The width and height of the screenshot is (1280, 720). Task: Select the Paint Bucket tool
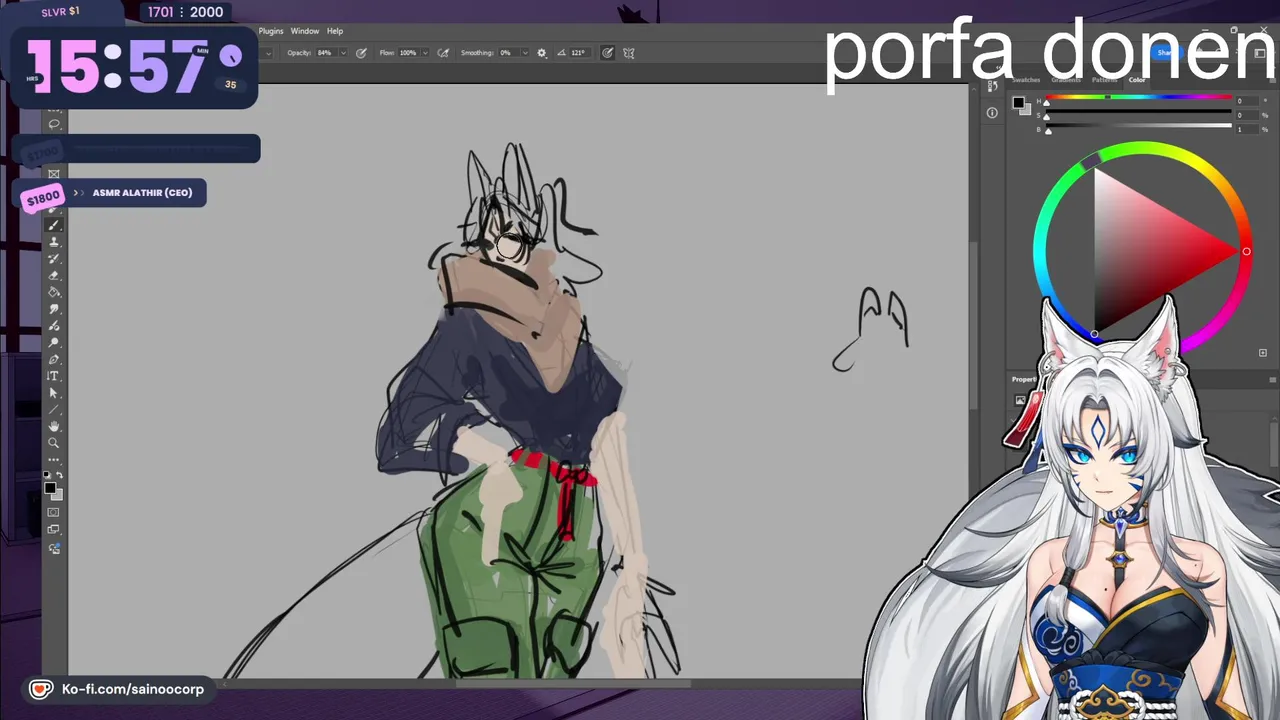click(x=54, y=292)
